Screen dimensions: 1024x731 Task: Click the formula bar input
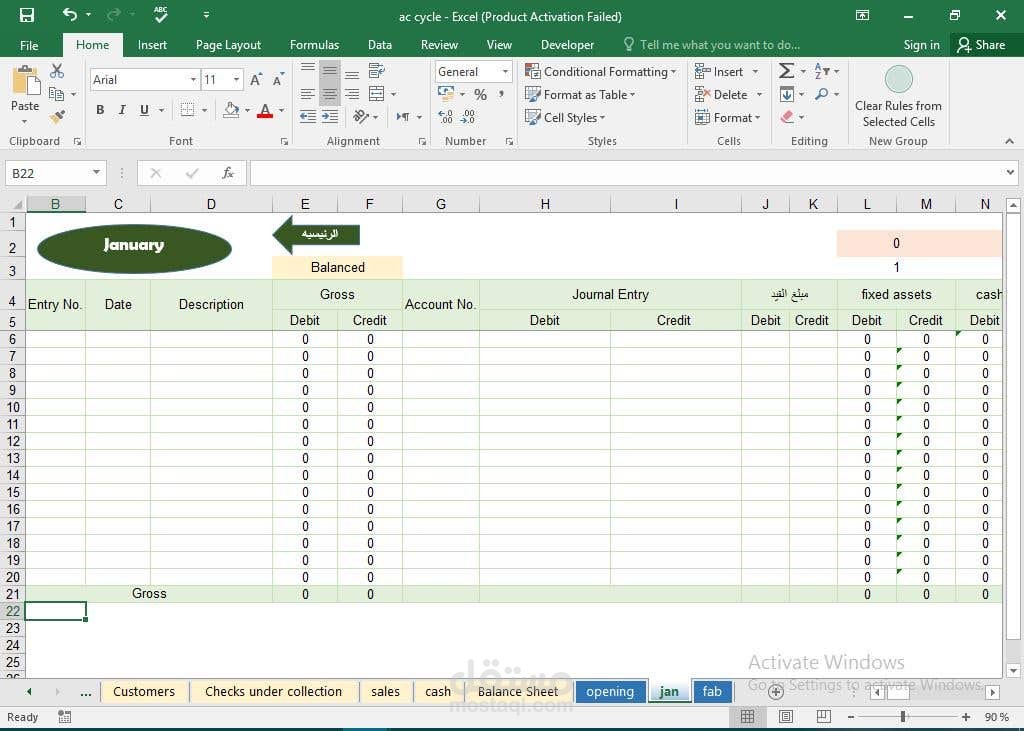627,173
